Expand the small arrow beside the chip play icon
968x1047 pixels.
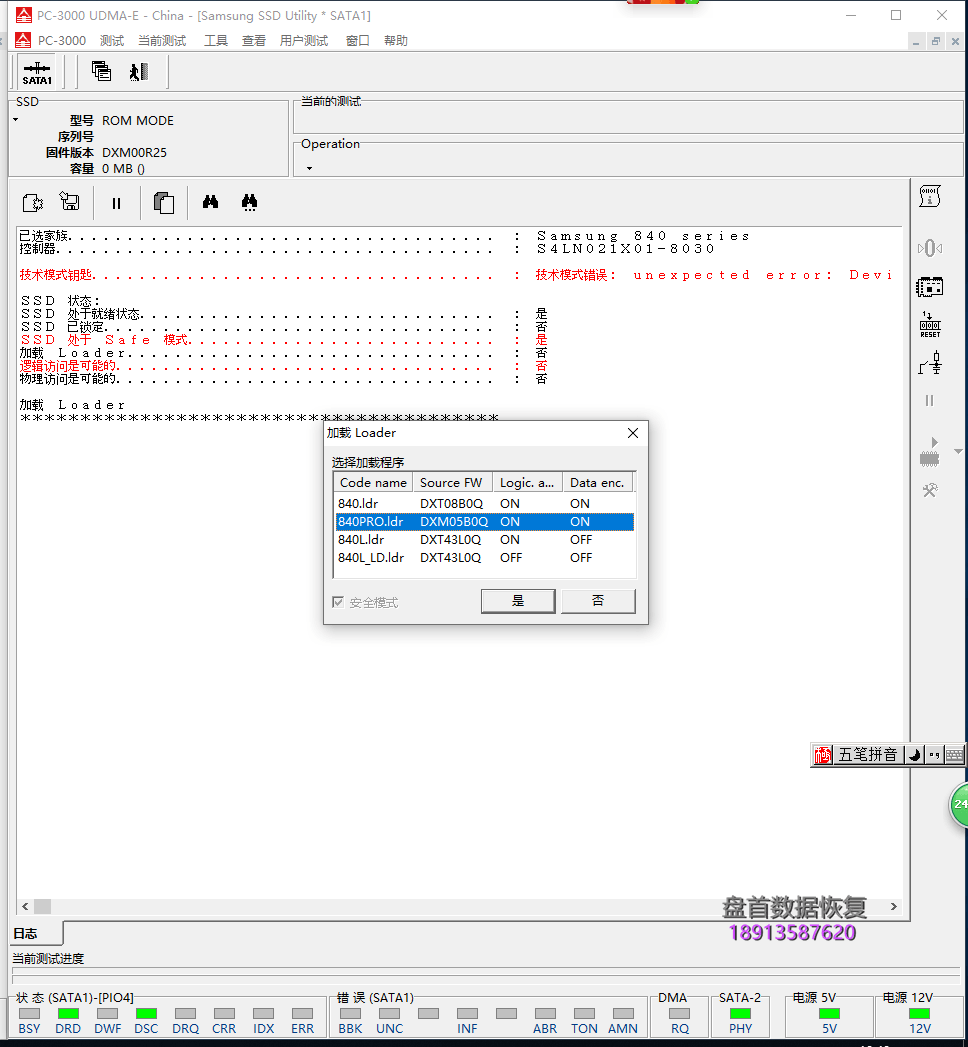(958, 452)
